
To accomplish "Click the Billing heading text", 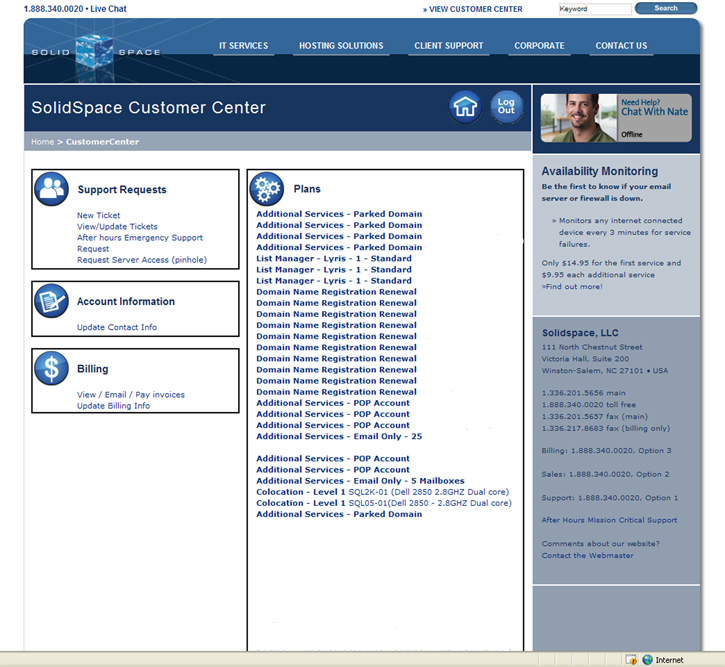I will (92, 369).
